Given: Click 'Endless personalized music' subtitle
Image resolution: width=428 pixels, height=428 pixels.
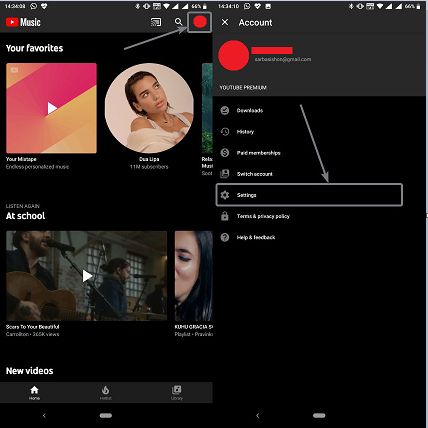Looking at the screenshot, I should [x=37, y=167].
